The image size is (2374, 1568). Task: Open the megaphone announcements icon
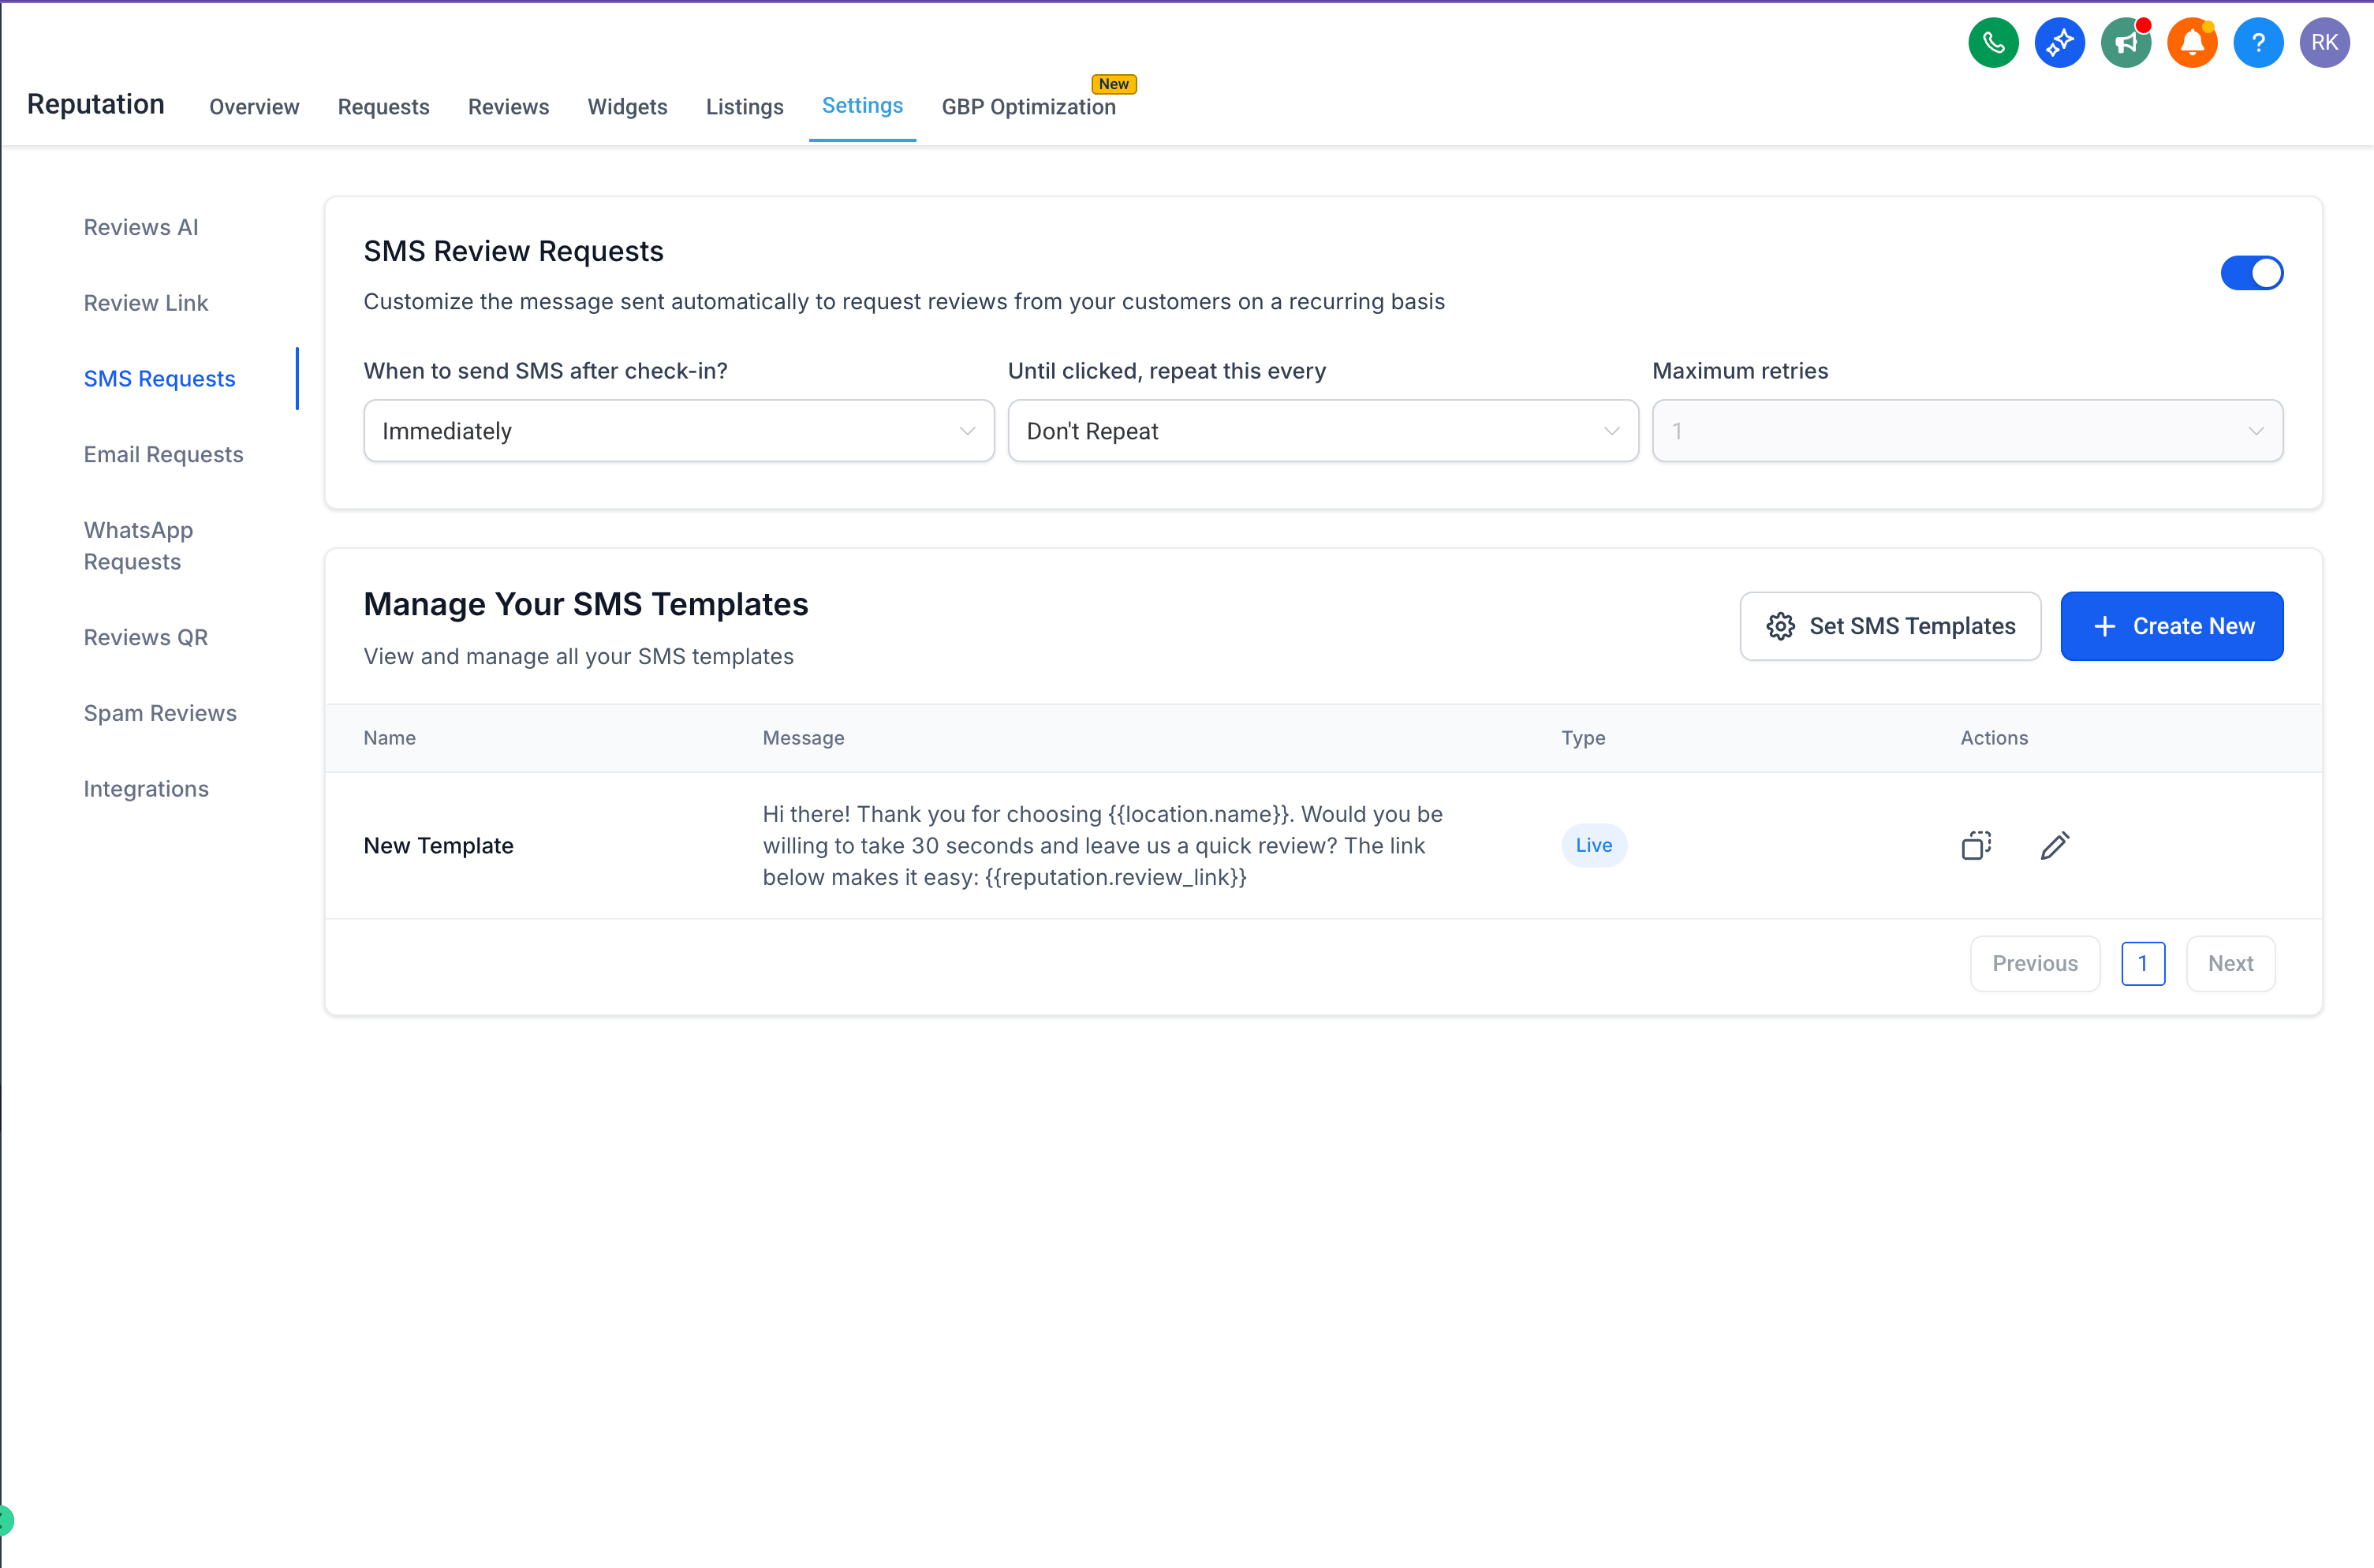tap(2125, 43)
